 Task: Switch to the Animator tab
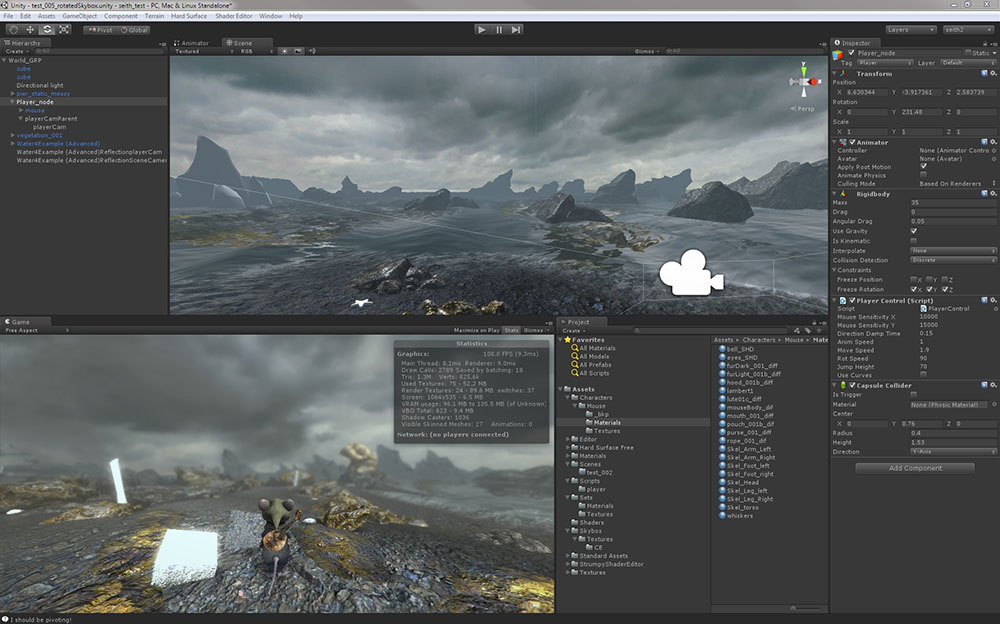[x=194, y=43]
